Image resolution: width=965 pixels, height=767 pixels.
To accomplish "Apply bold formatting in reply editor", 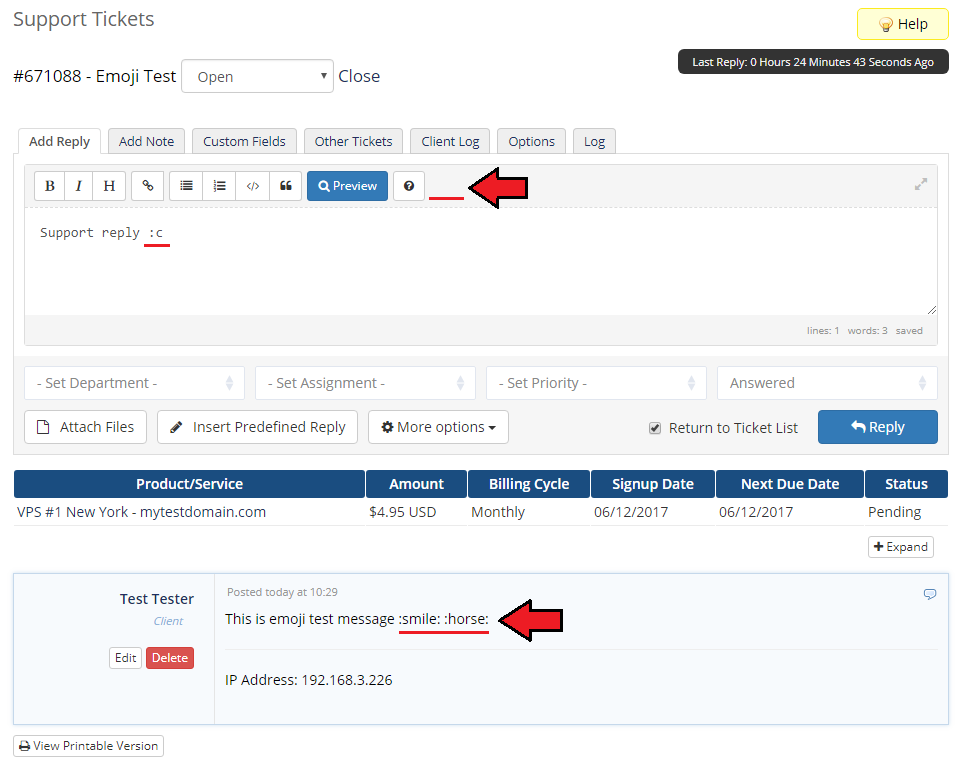I will pyautogui.click(x=50, y=186).
